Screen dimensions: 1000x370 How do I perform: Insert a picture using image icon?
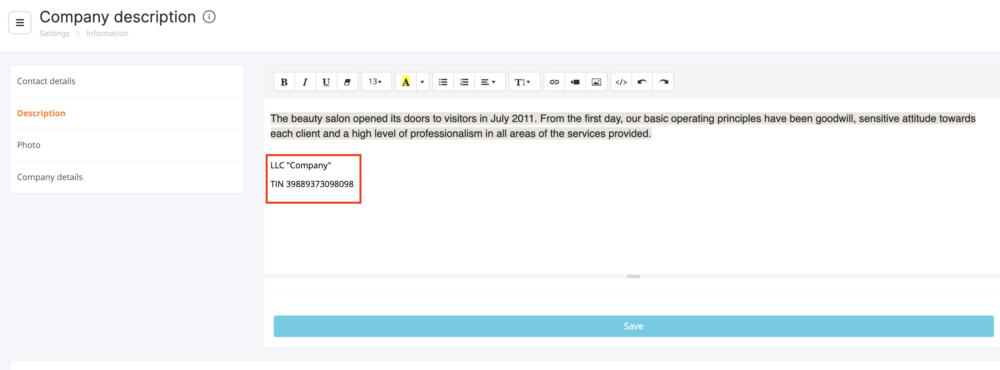(x=596, y=82)
